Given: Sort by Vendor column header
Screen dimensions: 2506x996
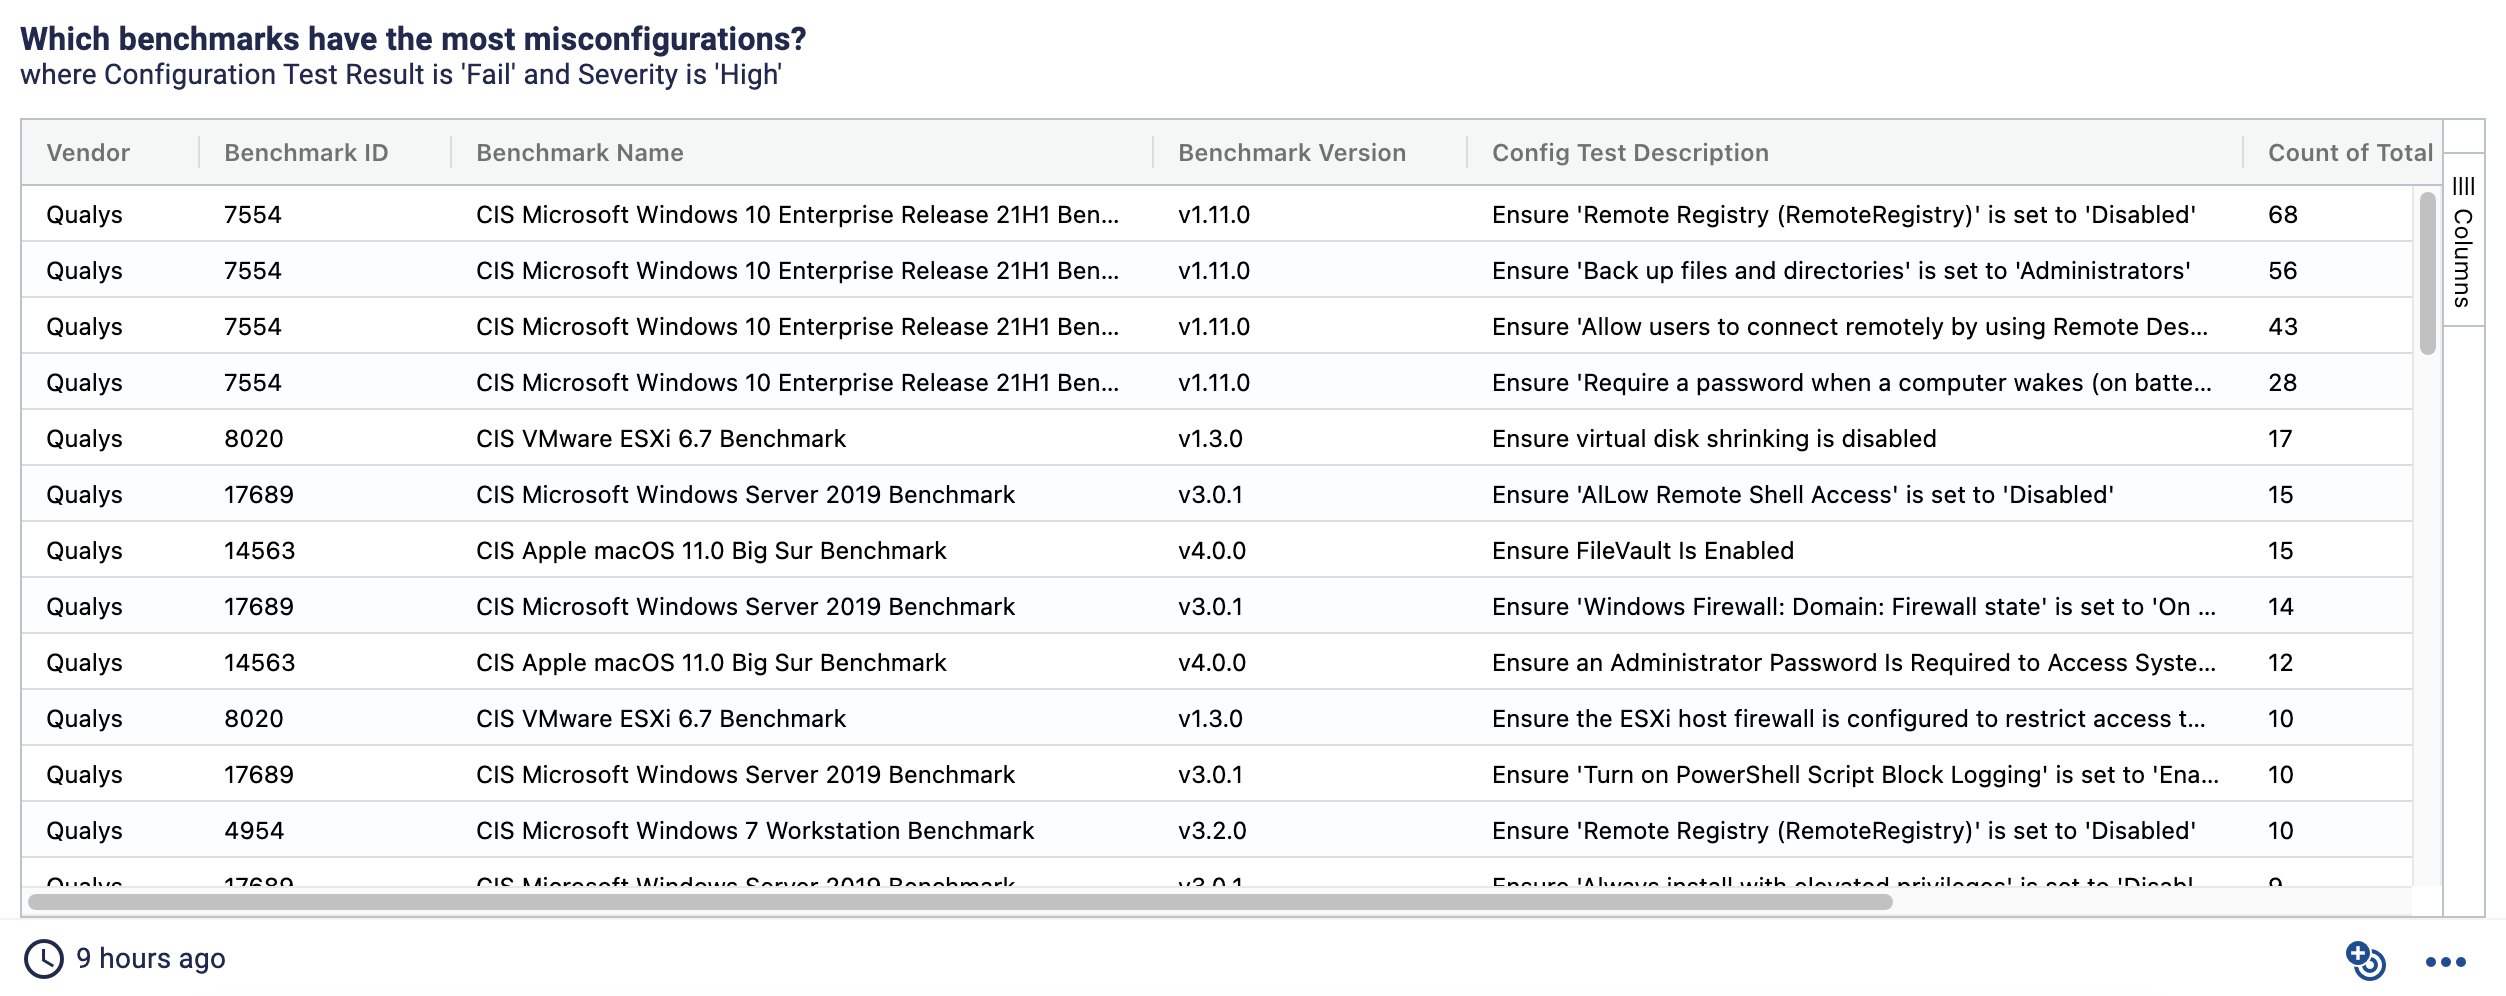Looking at the screenshot, I should (88, 153).
